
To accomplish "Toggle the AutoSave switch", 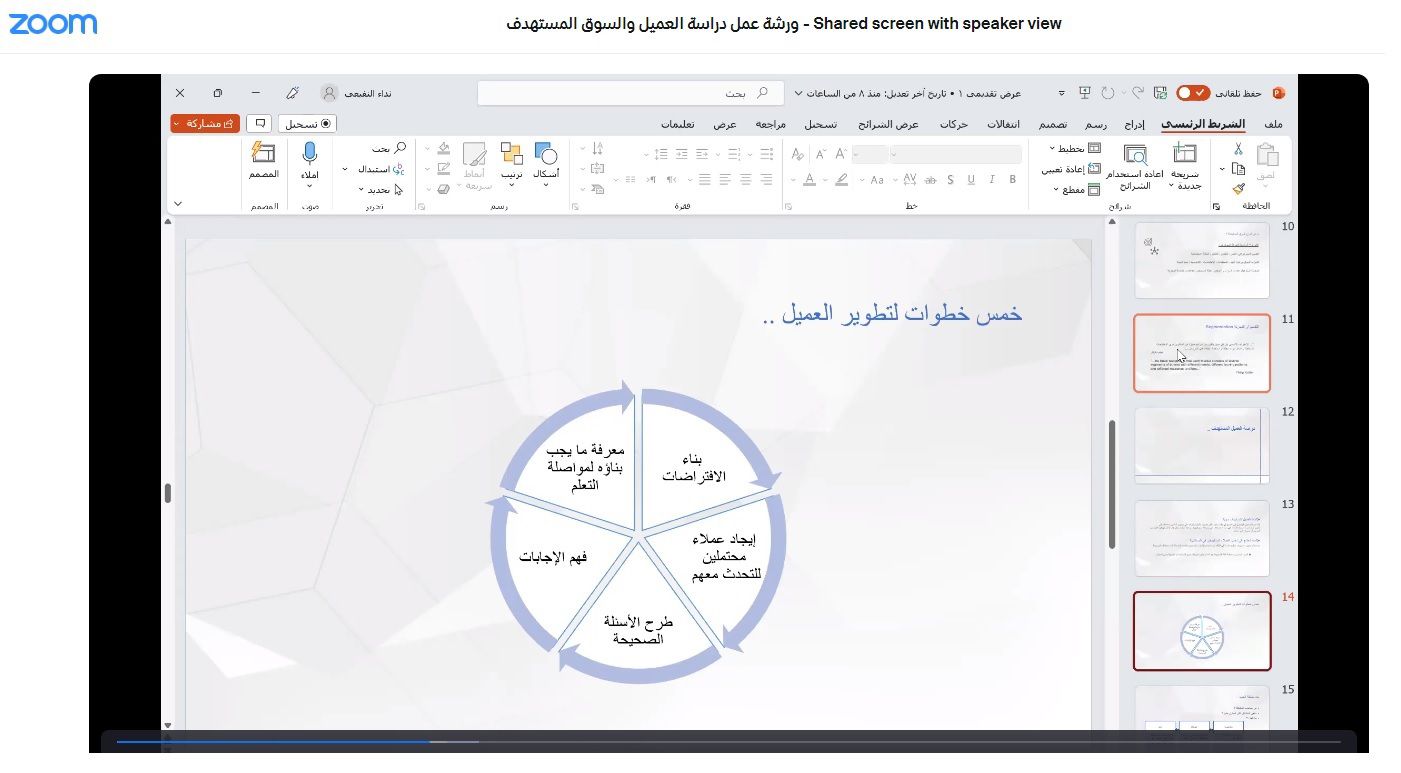I will [1192, 93].
